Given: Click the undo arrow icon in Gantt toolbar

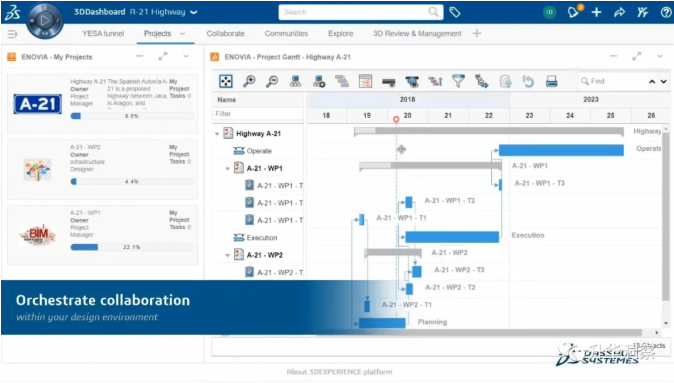Looking at the screenshot, I should 528,81.
